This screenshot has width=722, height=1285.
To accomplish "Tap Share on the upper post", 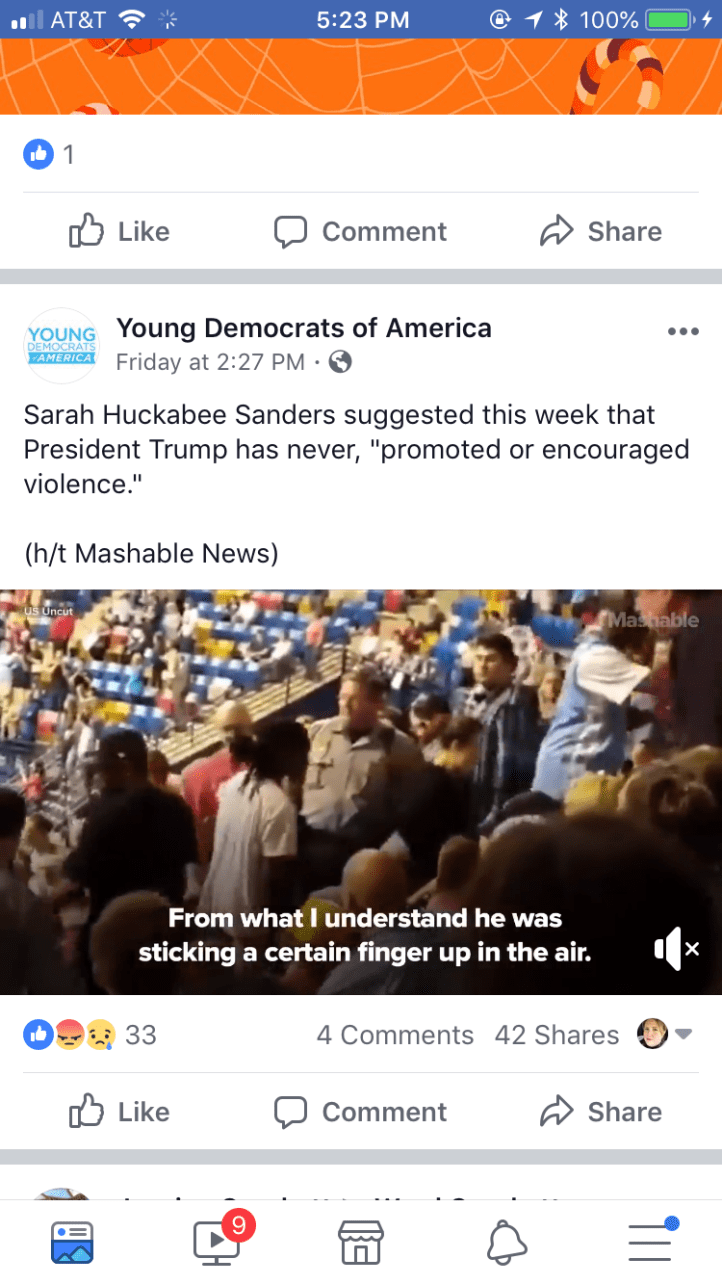I will [601, 231].
